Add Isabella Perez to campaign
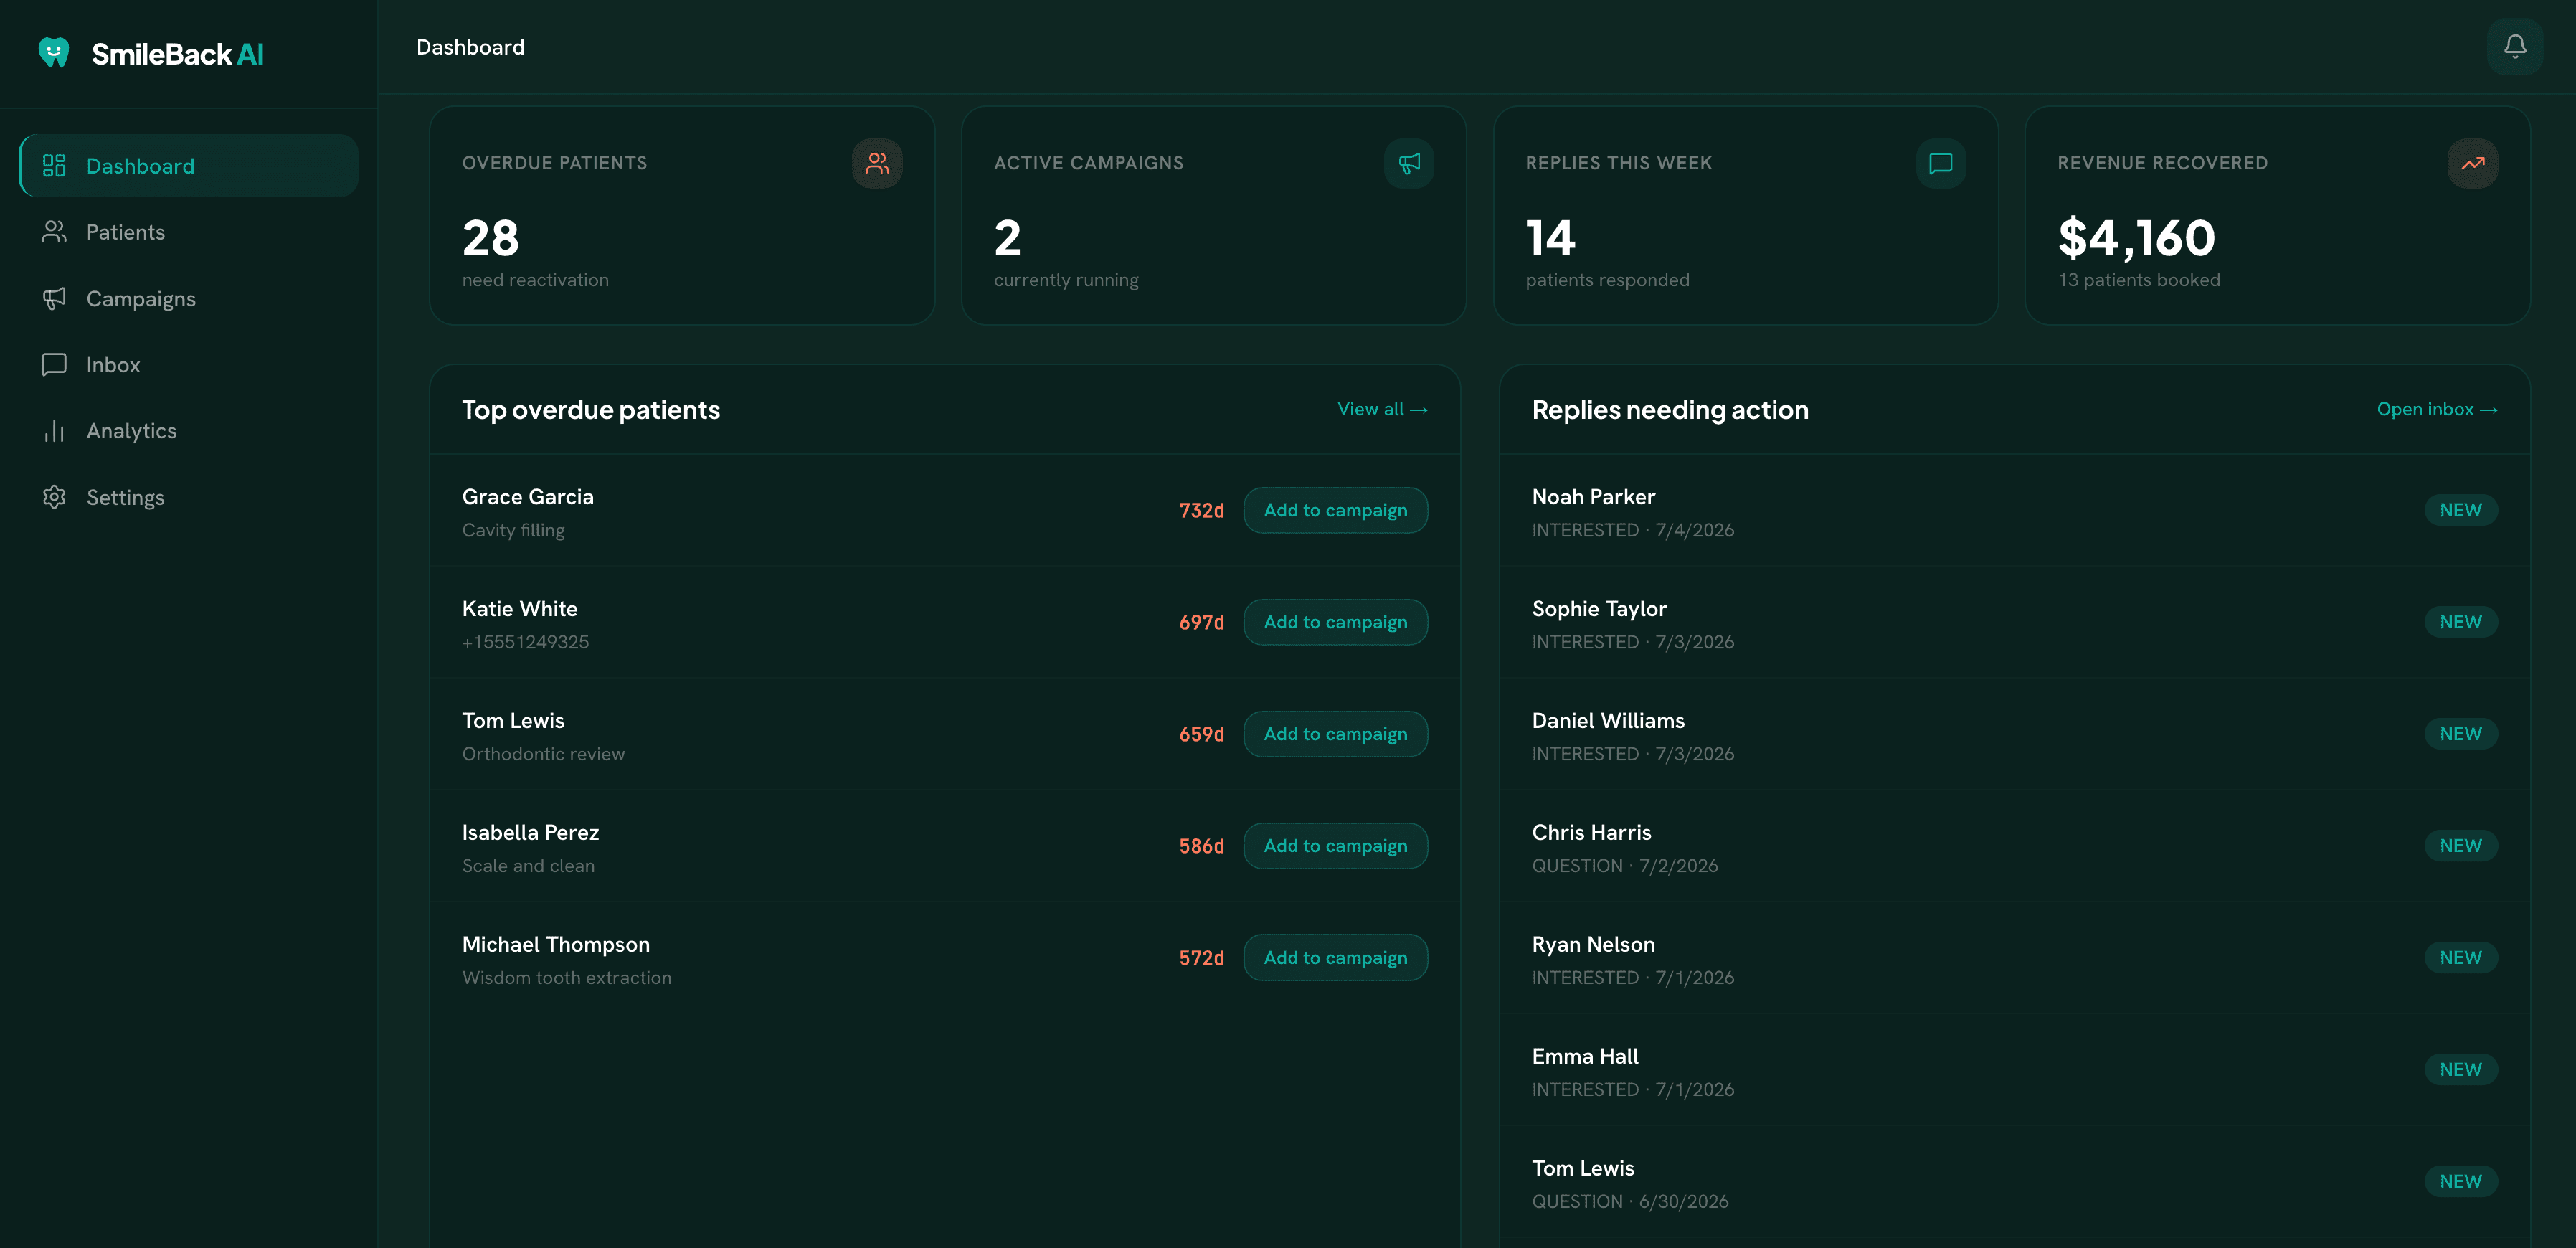The height and width of the screenshot is (1248, 2576). click(1335, 846)
